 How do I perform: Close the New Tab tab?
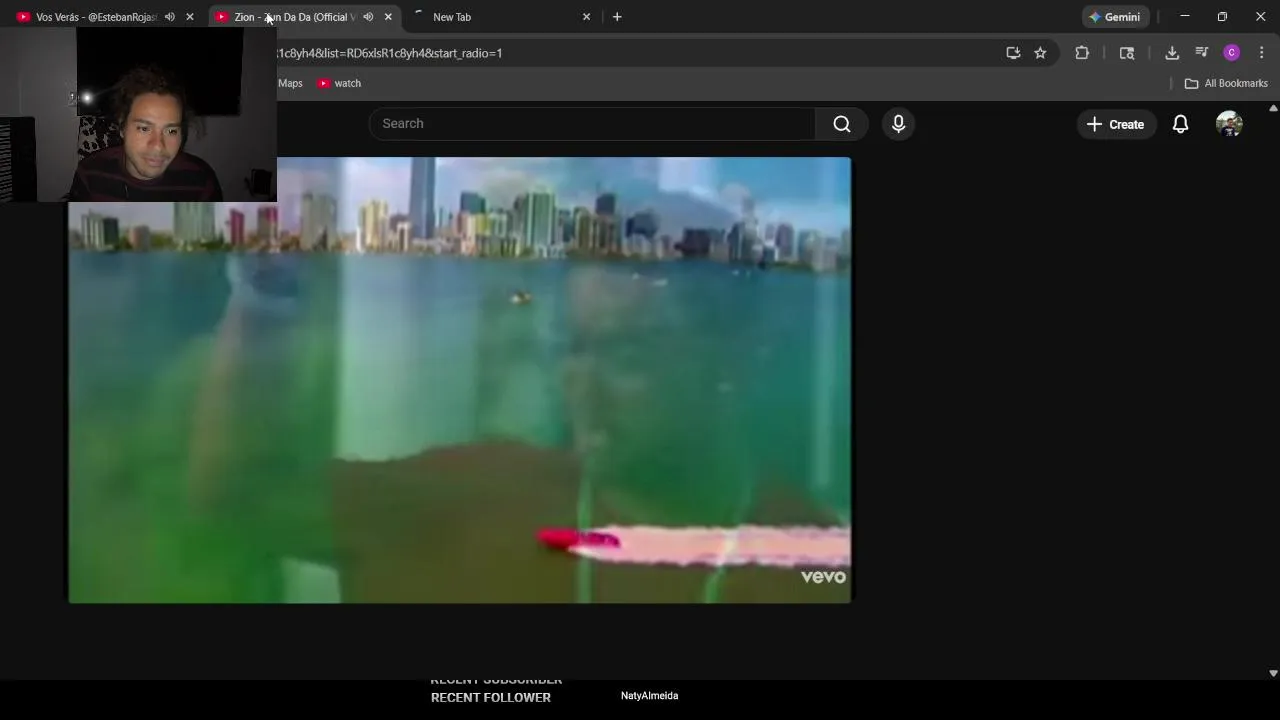[x=586, y=17]
